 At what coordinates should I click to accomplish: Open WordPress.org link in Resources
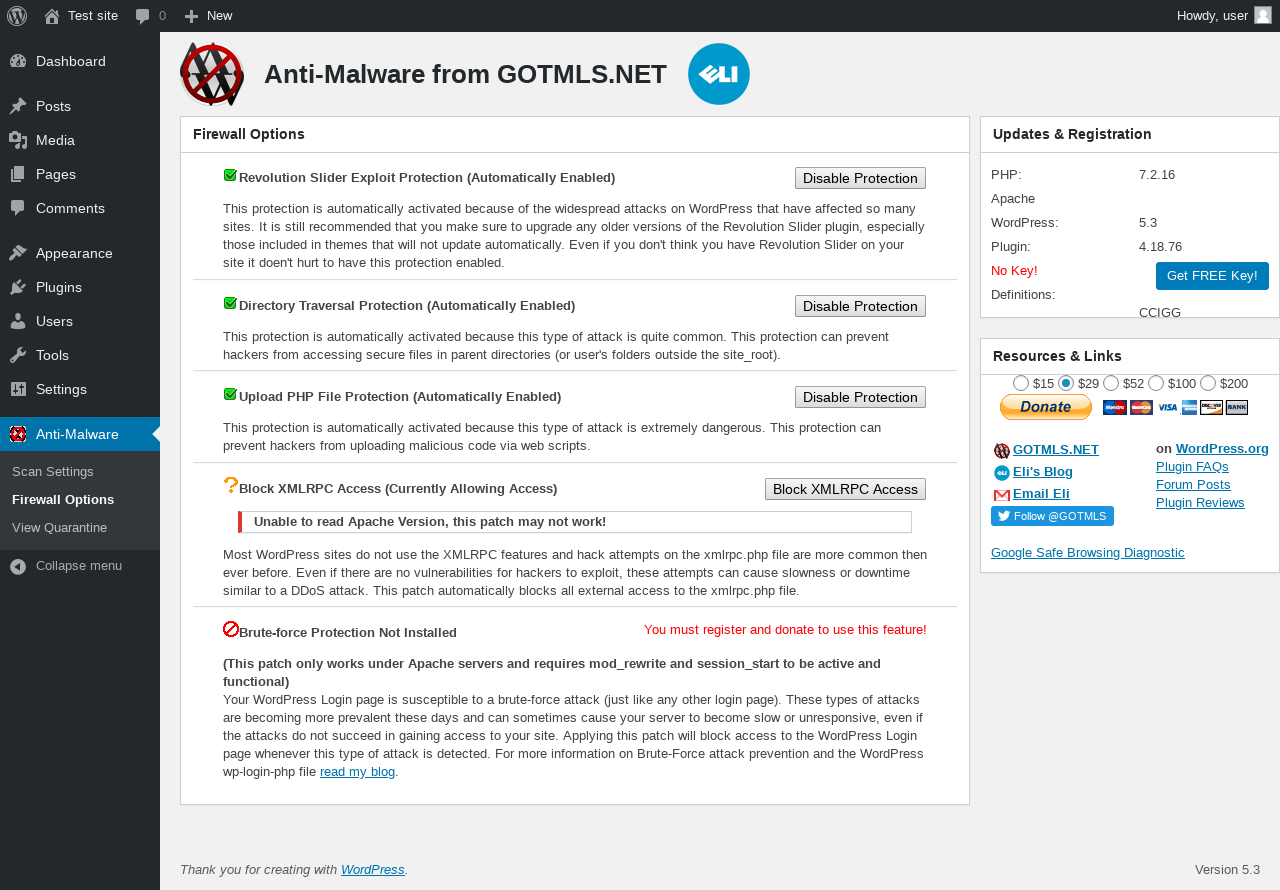coord(1222,448)
